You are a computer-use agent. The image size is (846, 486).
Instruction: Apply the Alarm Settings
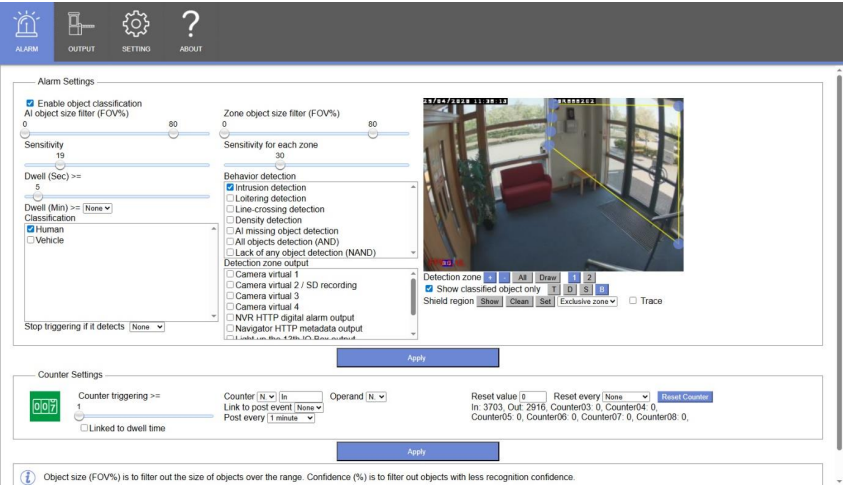418,358
